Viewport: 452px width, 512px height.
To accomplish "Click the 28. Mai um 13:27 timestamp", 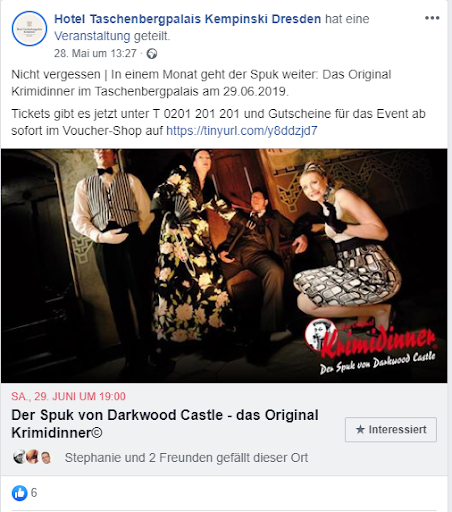I will click(95, 53).
